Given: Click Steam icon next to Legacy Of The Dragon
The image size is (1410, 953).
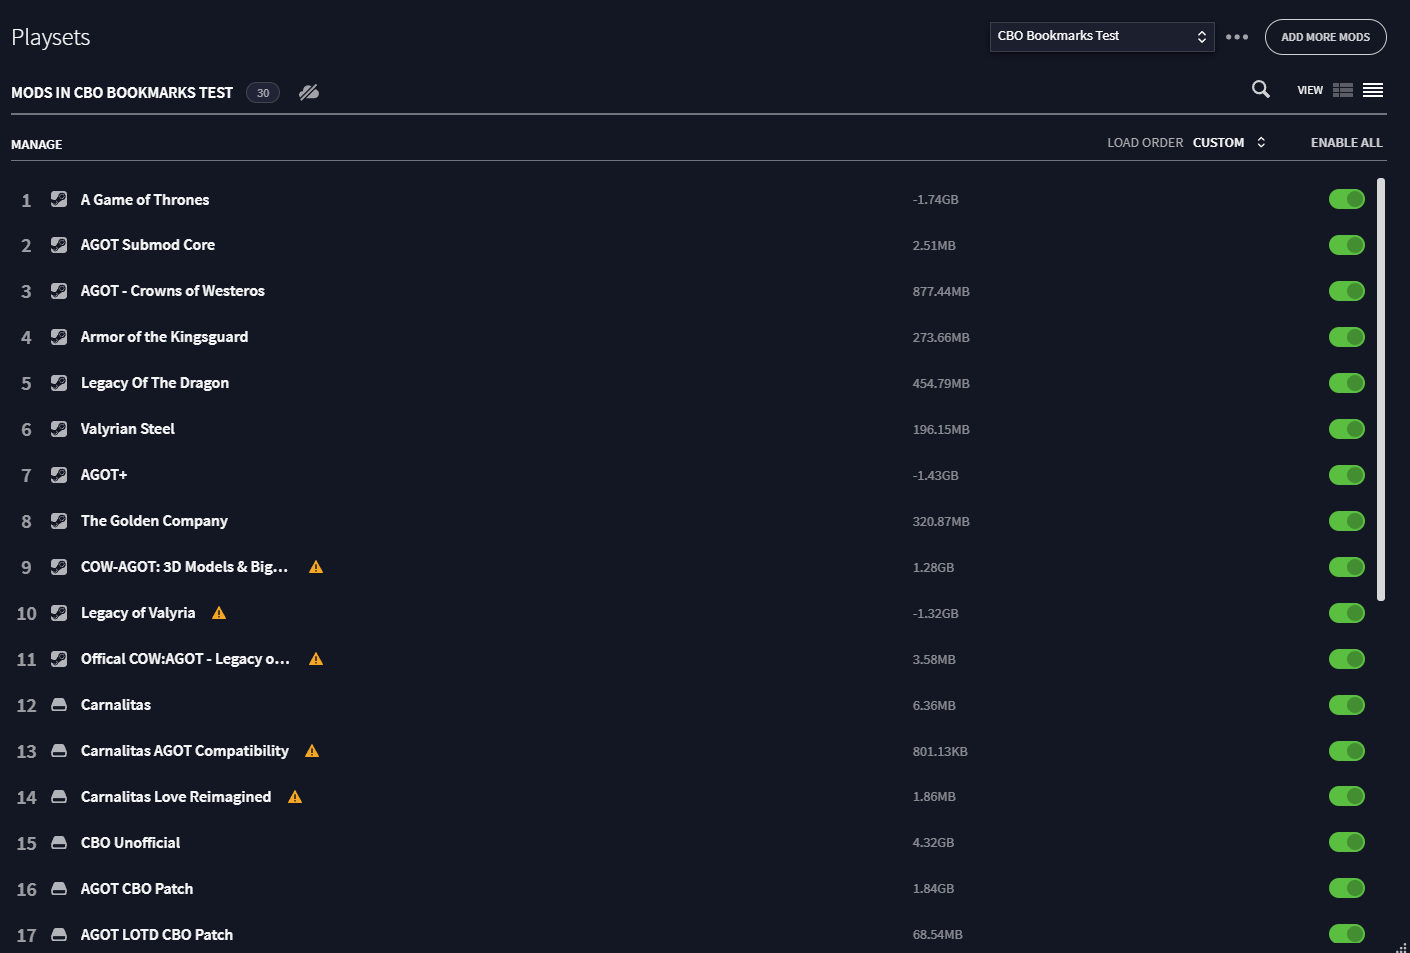Looking at the screenshot, I should pyautogui.click(x=59, y=383).
